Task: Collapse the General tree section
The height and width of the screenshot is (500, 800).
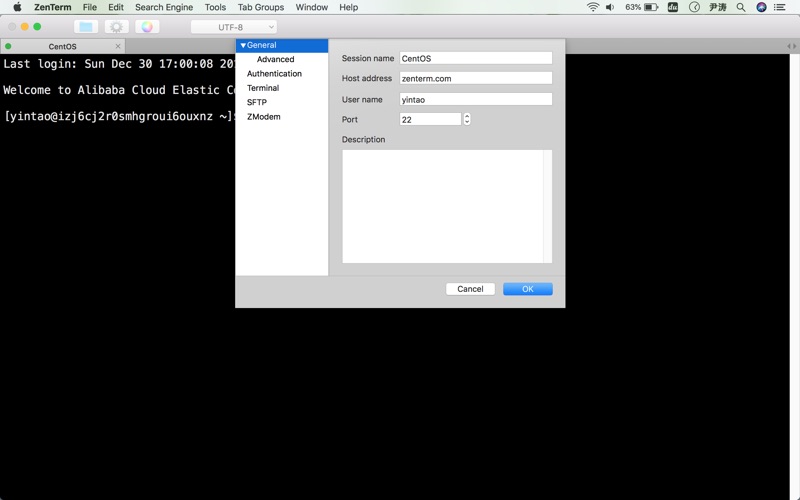Action: [243, 45]
